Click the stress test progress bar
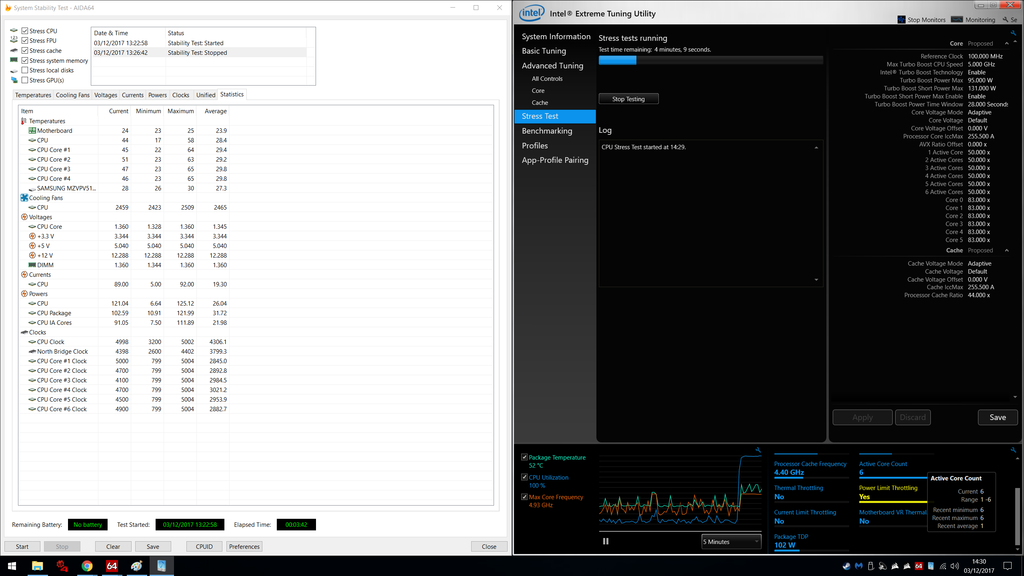 pyautogui.click(x=711, y=60)
